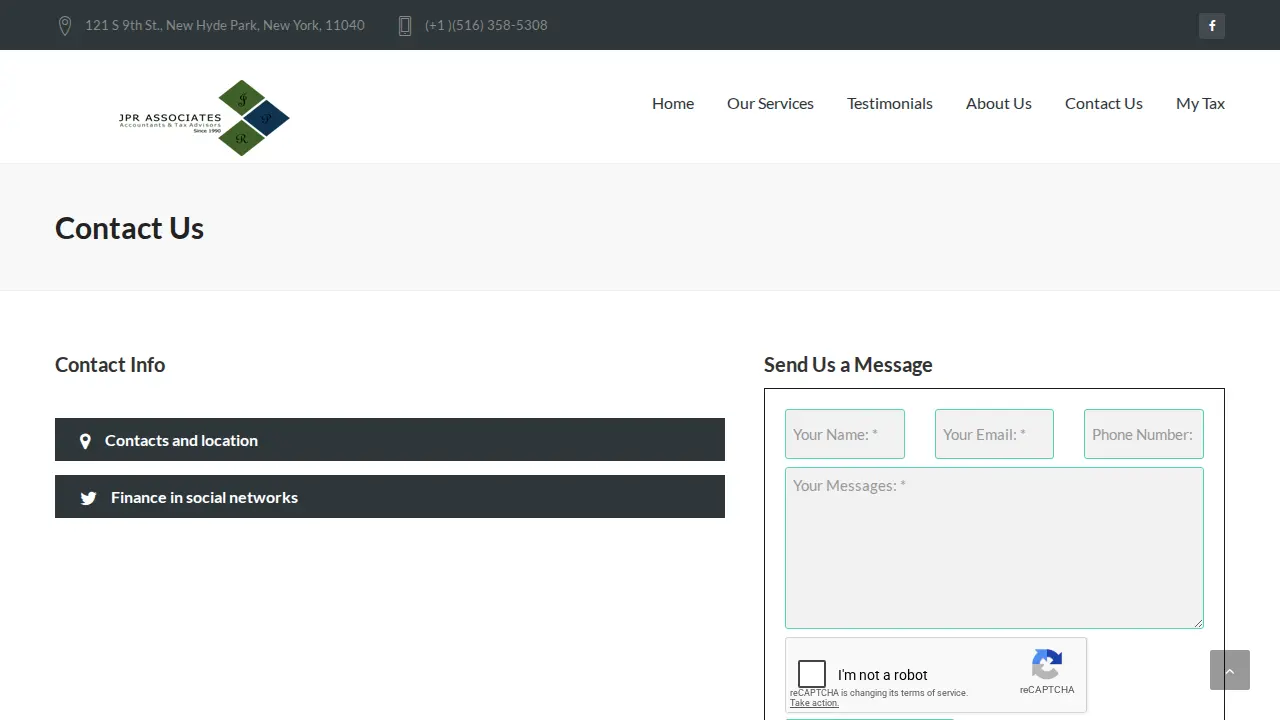Check the I'm not a robot box
This screenshot has height=720, width=1280.
[812, 674]
